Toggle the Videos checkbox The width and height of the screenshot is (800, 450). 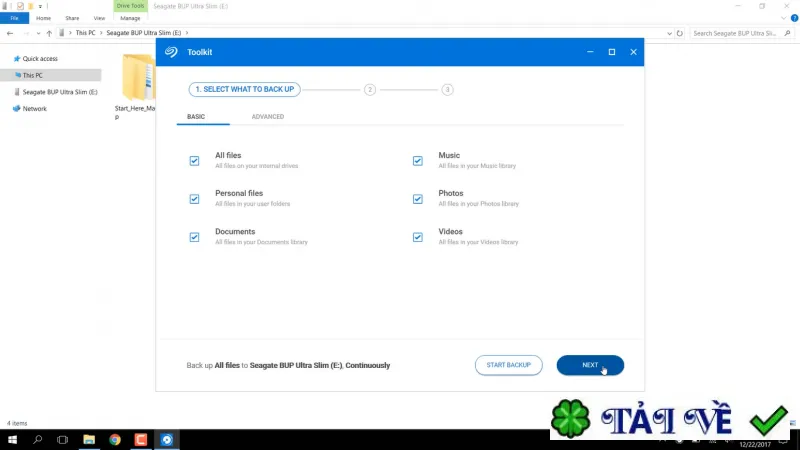pos(418,237)
